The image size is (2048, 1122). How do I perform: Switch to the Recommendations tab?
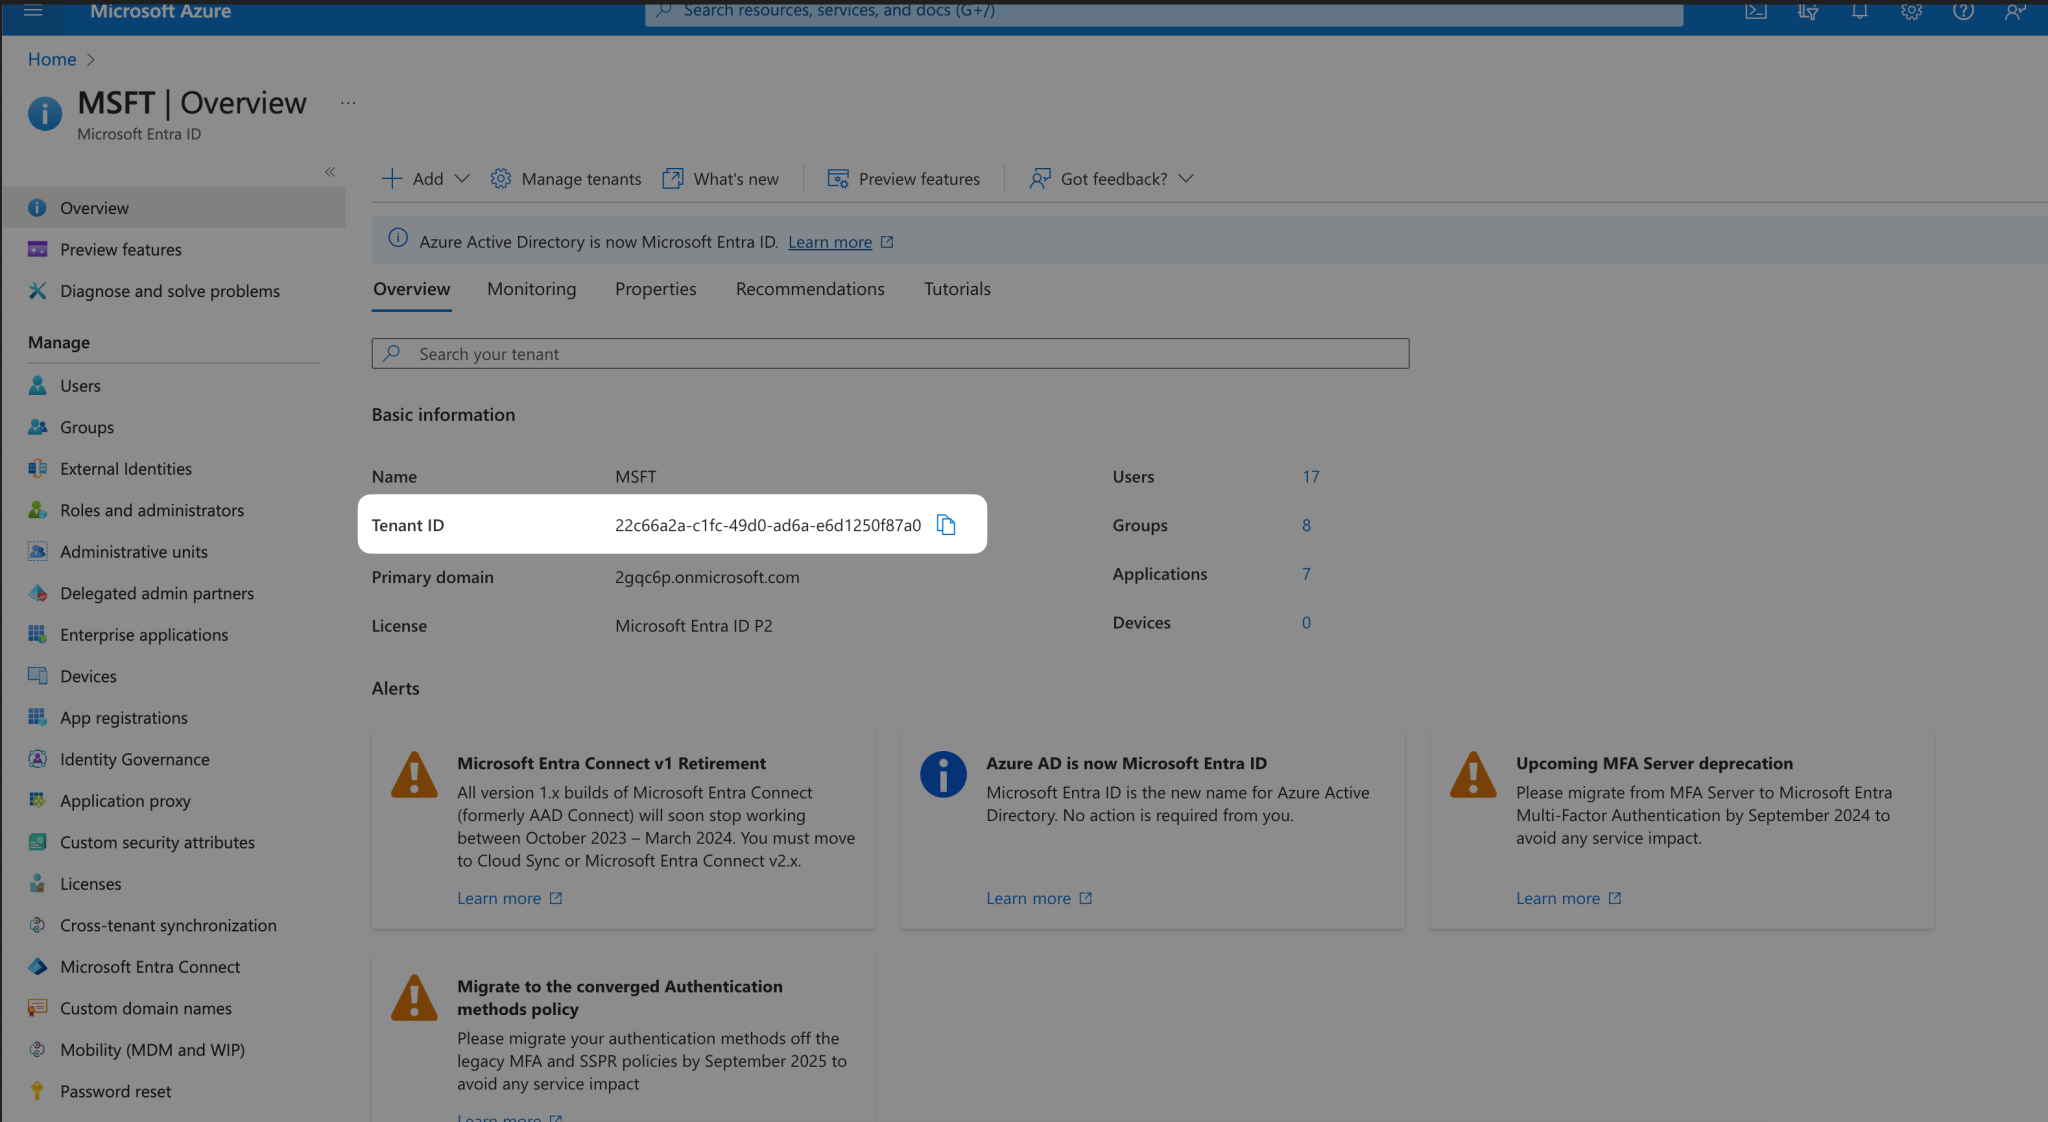coord(810,289)
